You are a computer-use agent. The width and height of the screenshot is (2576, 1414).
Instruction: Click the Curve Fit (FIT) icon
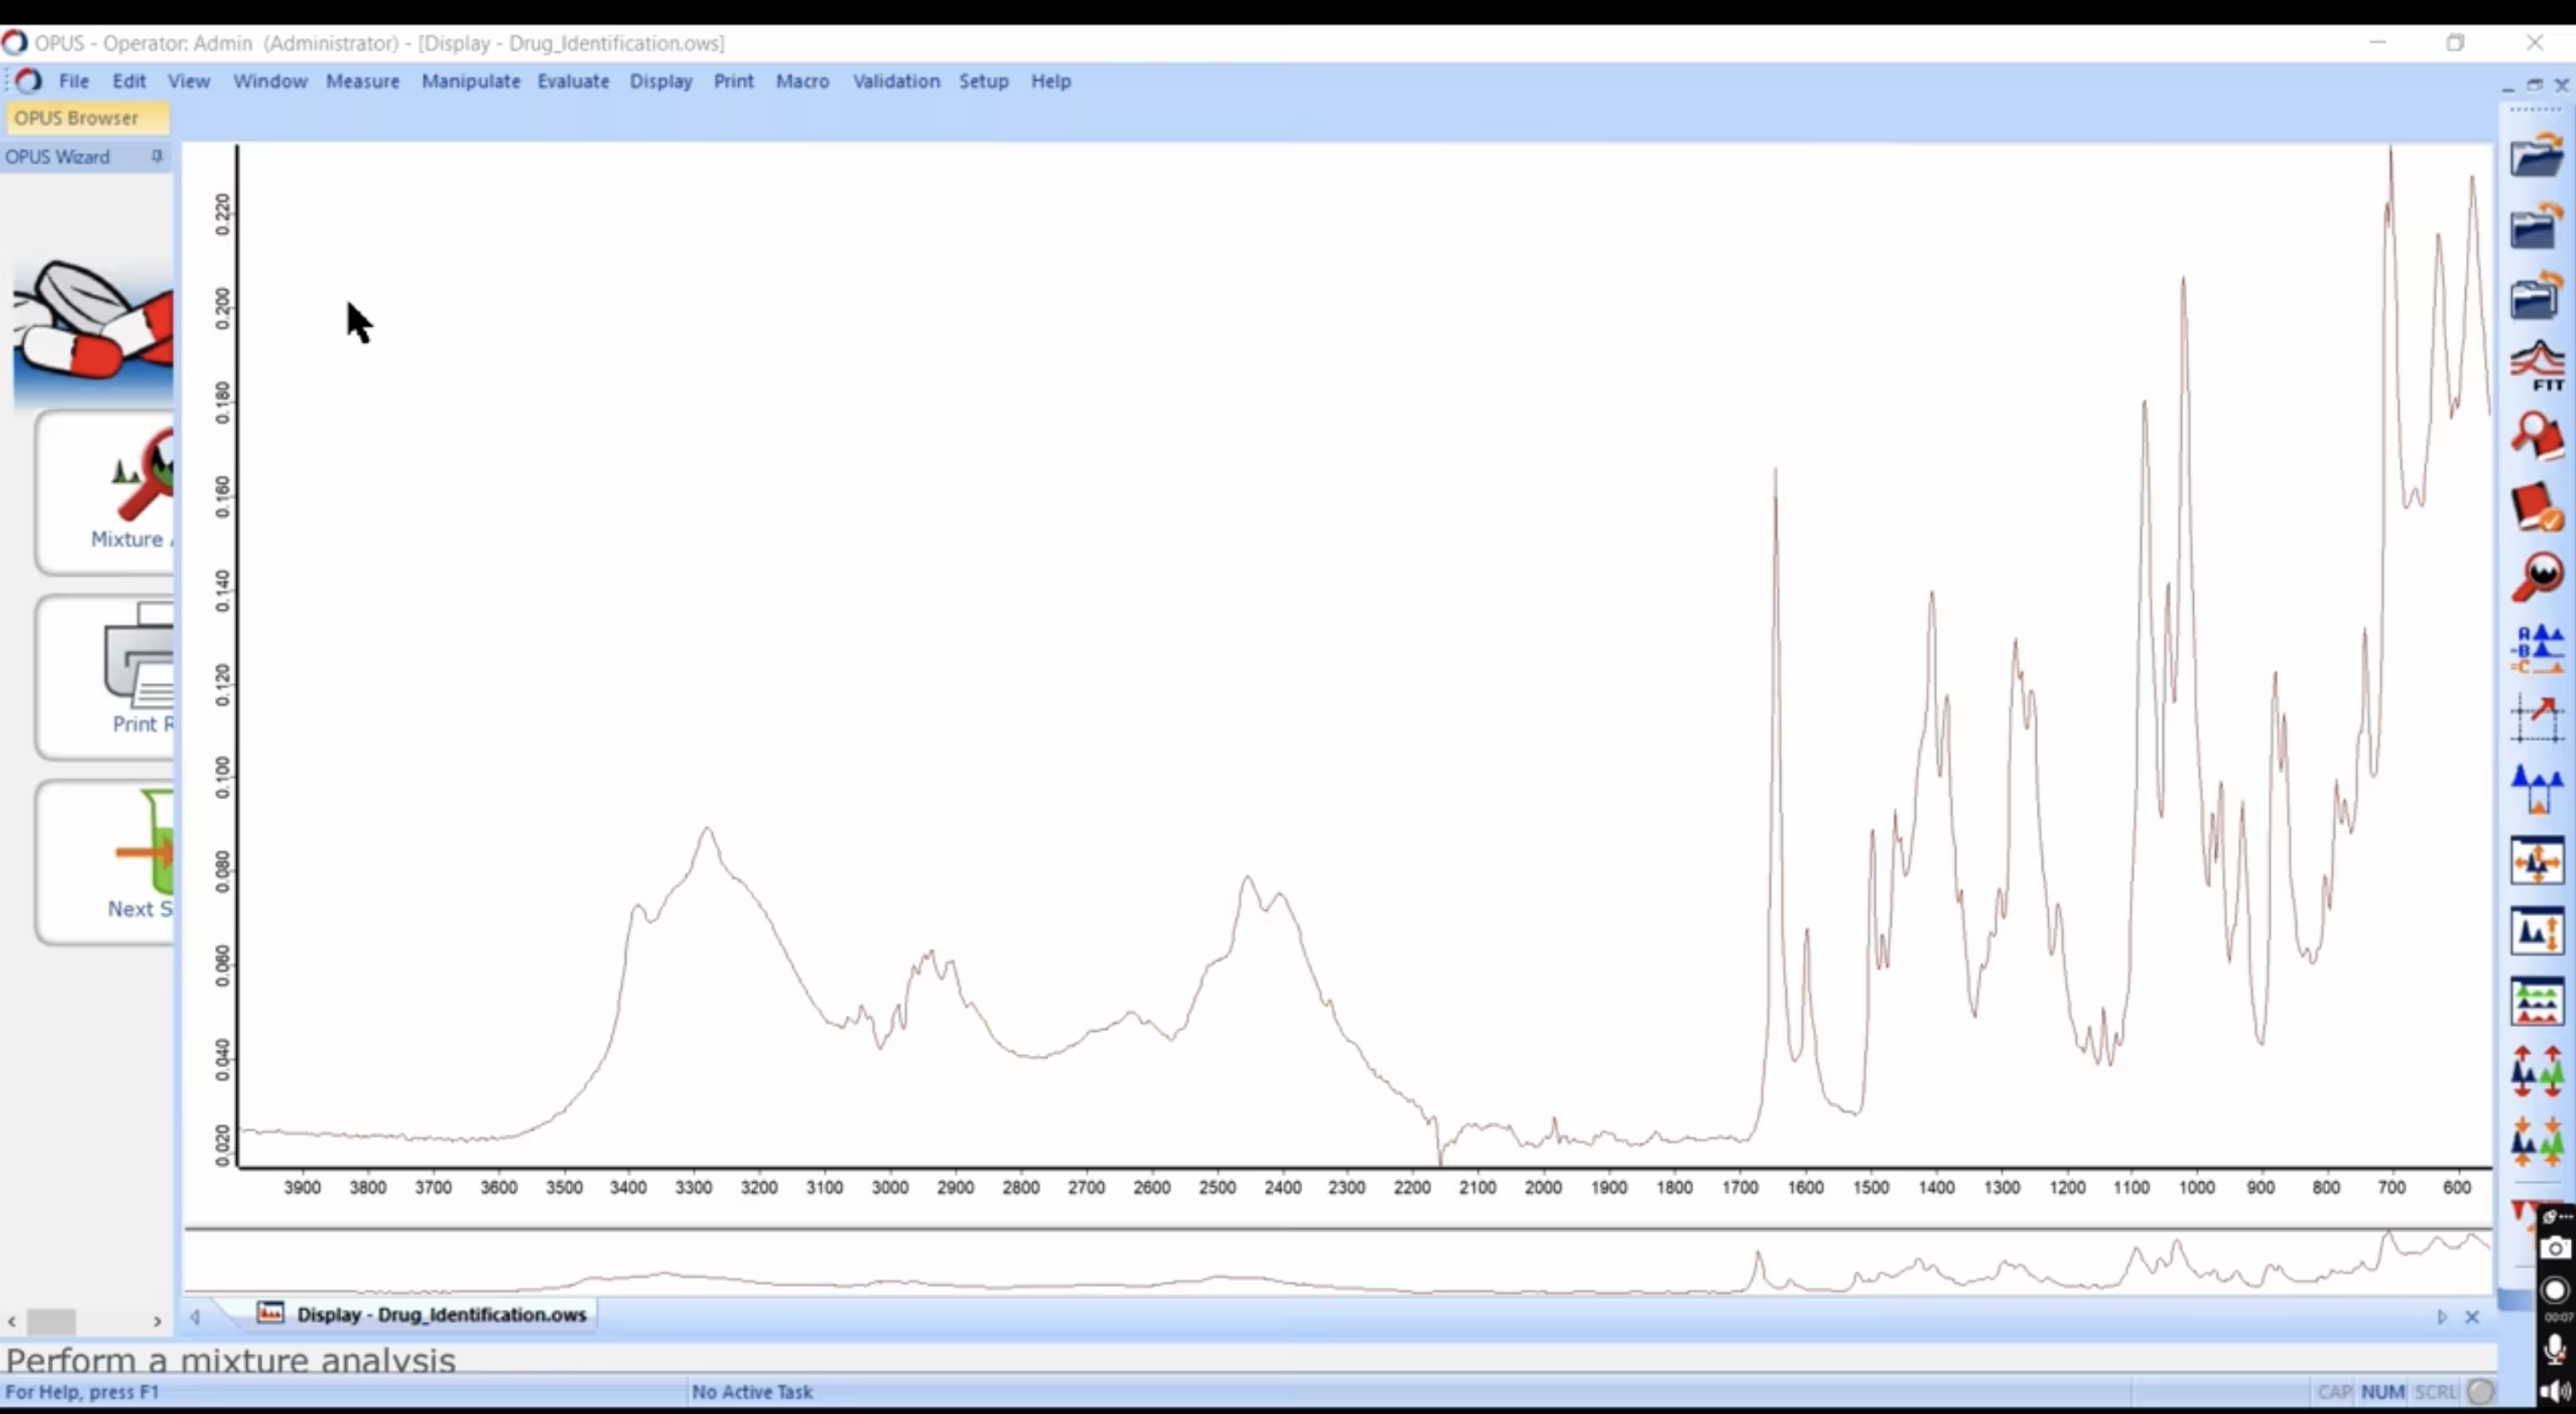[2536, 365]
